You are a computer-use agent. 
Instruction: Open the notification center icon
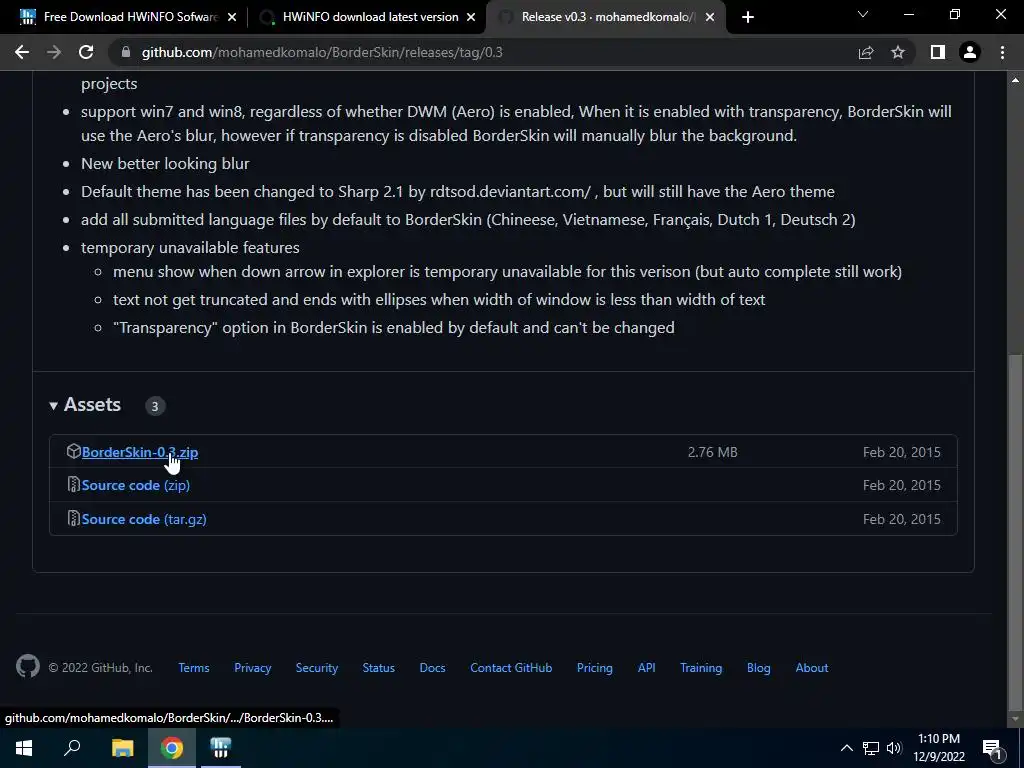click(x=993, y=748)
